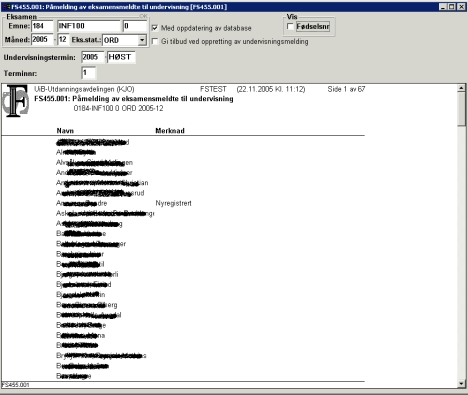This screenshot has height=395, width=468.
Task: Toggle 'Med oppdatering av database' checkbox
Action: click(x=155, y=28)
